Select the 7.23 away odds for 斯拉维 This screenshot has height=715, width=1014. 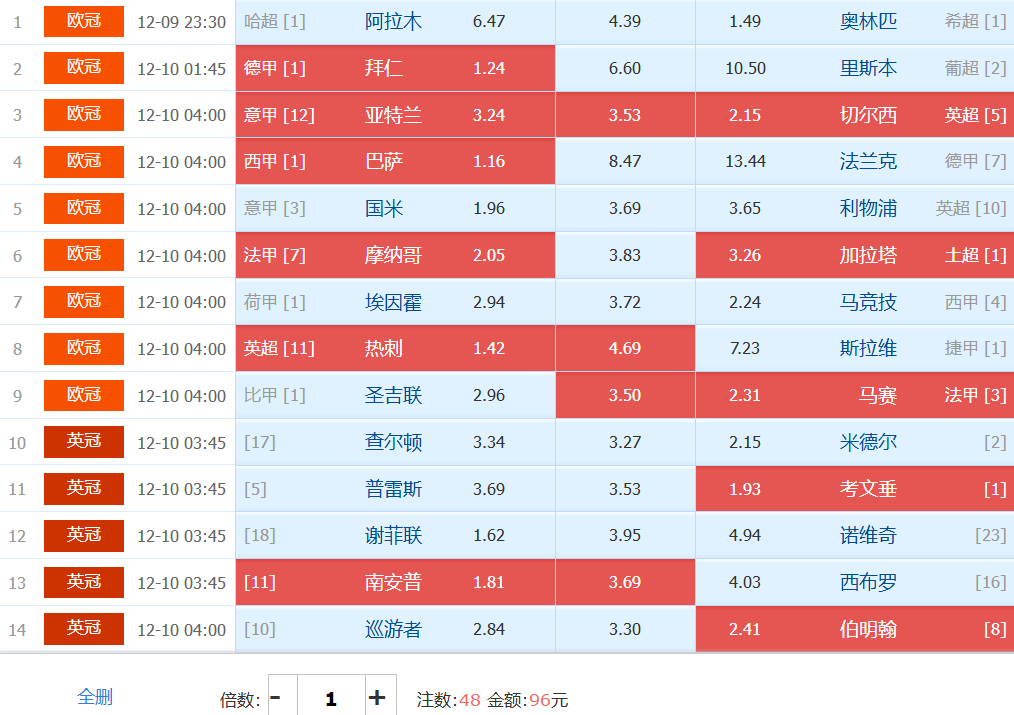pos(745,348)
